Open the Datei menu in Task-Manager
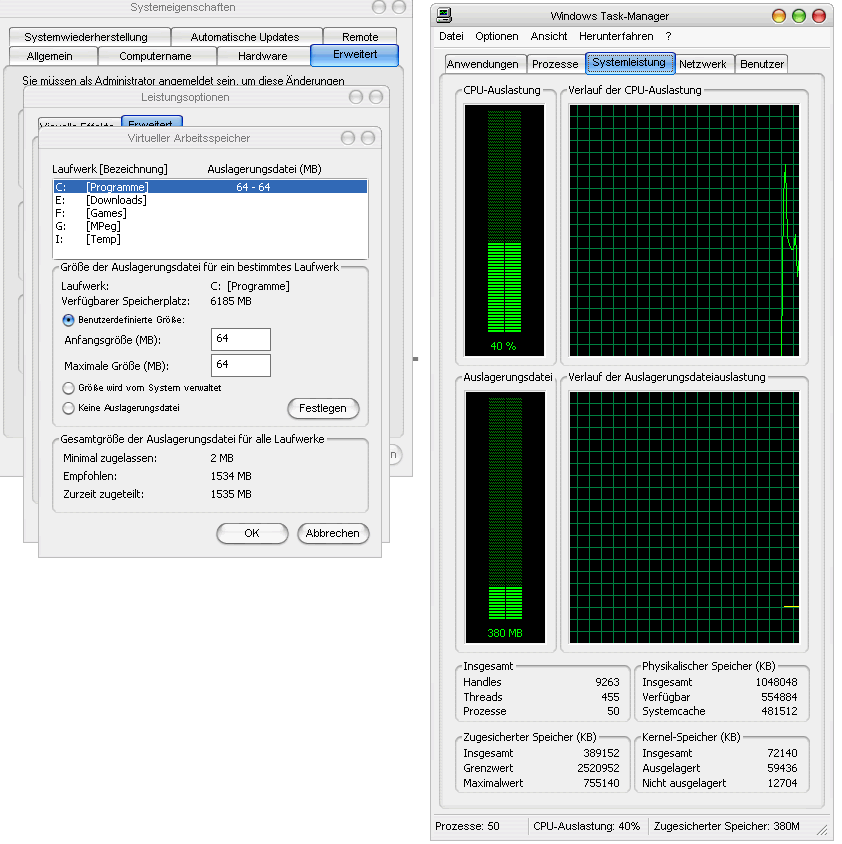842x844 pixels. click(x=451, y=36)
